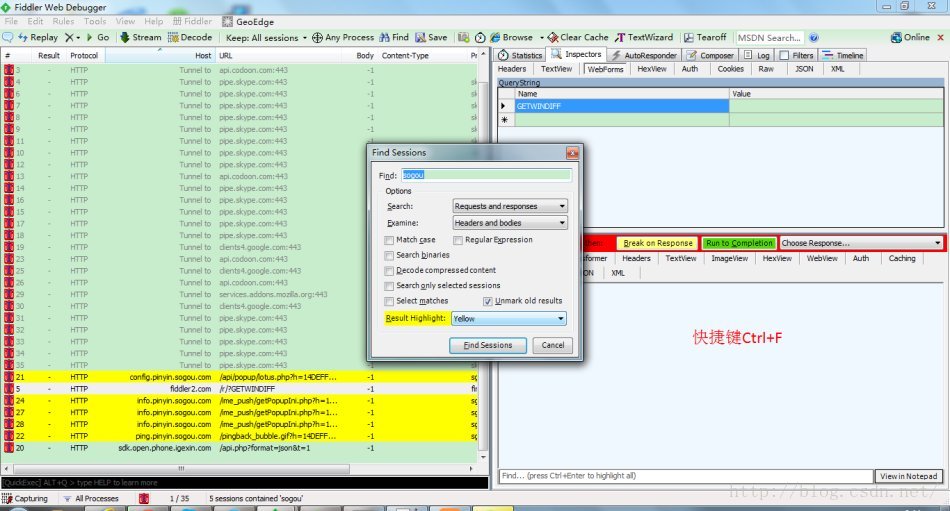Toggle the Decode toolbar icon

coord(173,38)
